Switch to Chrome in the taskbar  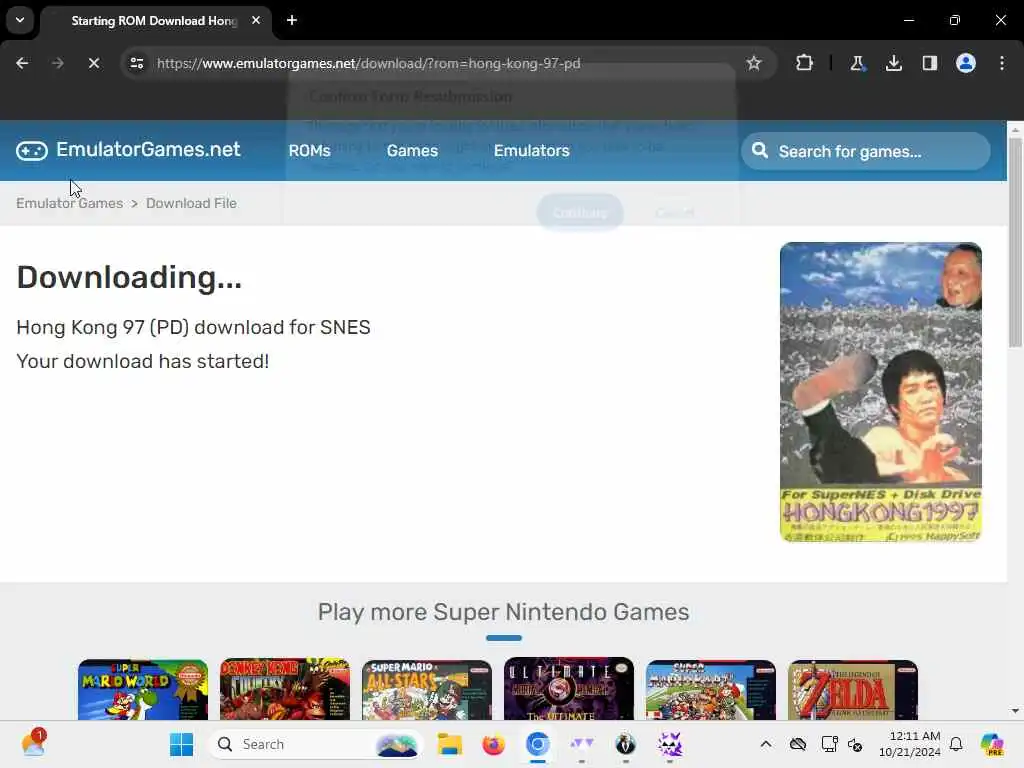click(x=537, y=744)
